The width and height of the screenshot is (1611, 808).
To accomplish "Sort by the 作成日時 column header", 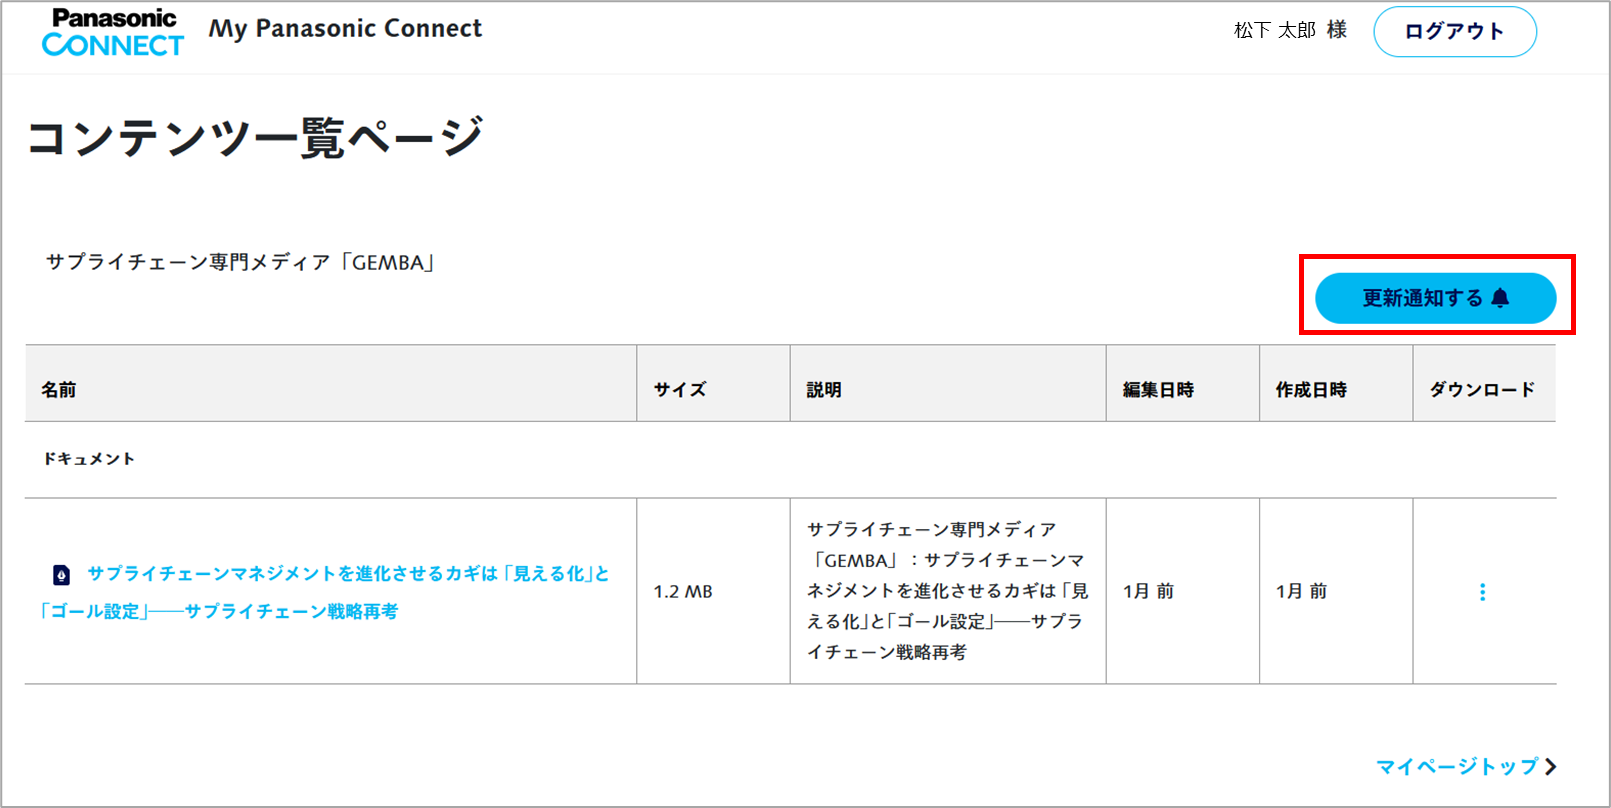I will [x=1311, y=390].
